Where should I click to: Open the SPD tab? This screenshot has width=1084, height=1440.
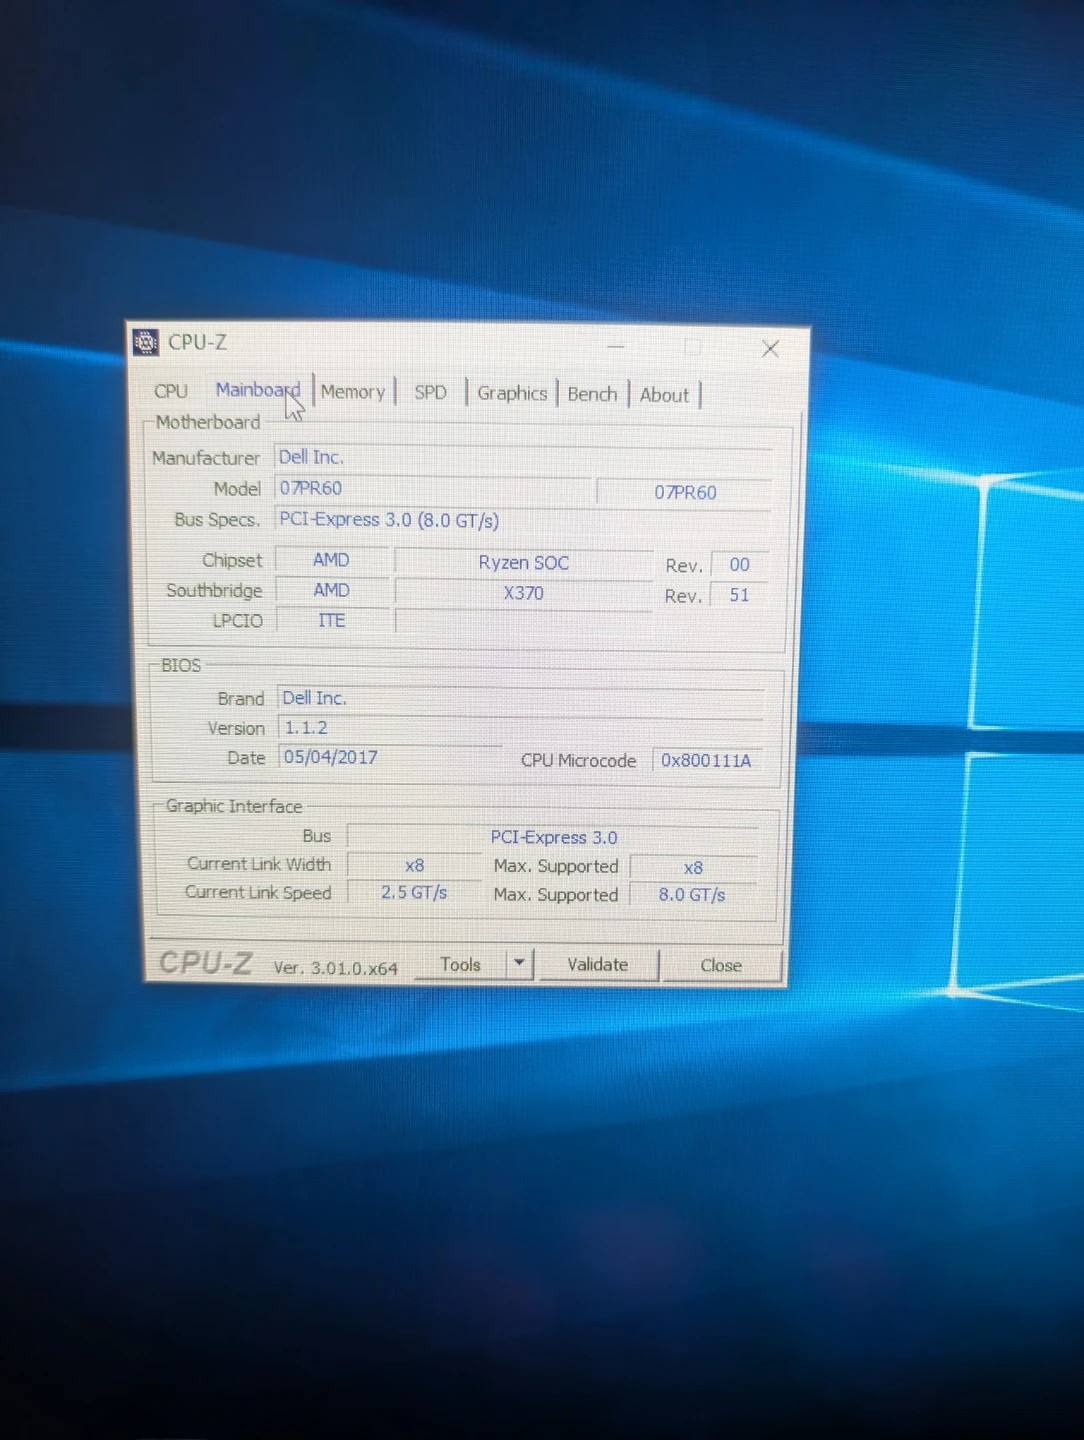[x=430, y=392]
